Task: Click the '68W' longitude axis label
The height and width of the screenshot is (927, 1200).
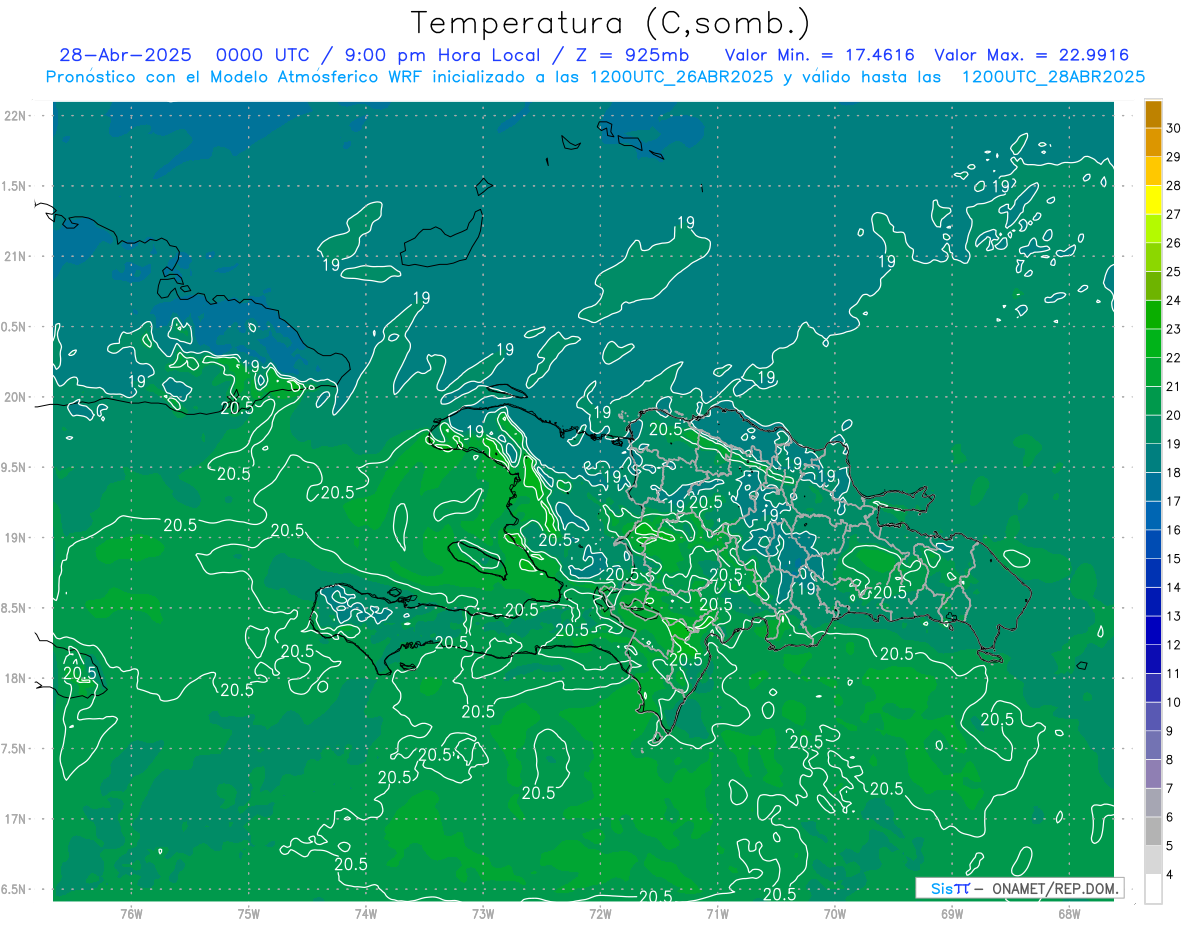Action: pyautogui.click(x=1069, y=913)
